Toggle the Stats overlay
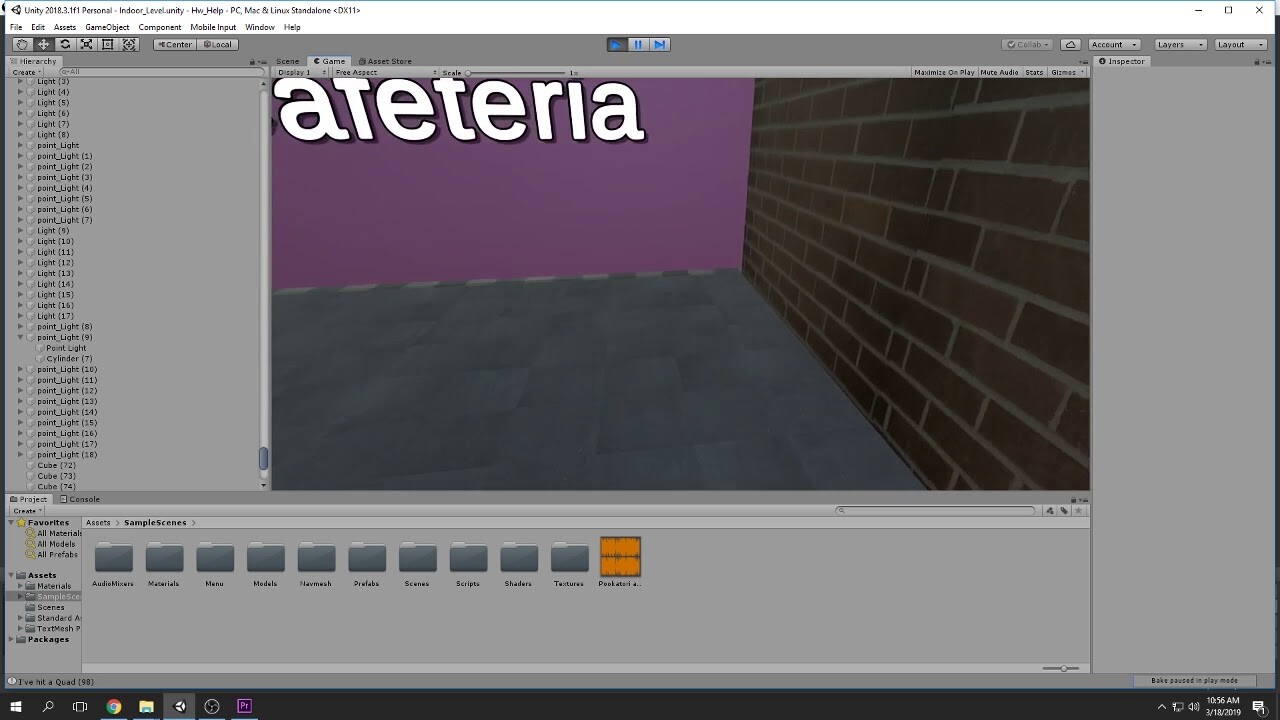This screenshot has width=1280, height=720. 1034,72
